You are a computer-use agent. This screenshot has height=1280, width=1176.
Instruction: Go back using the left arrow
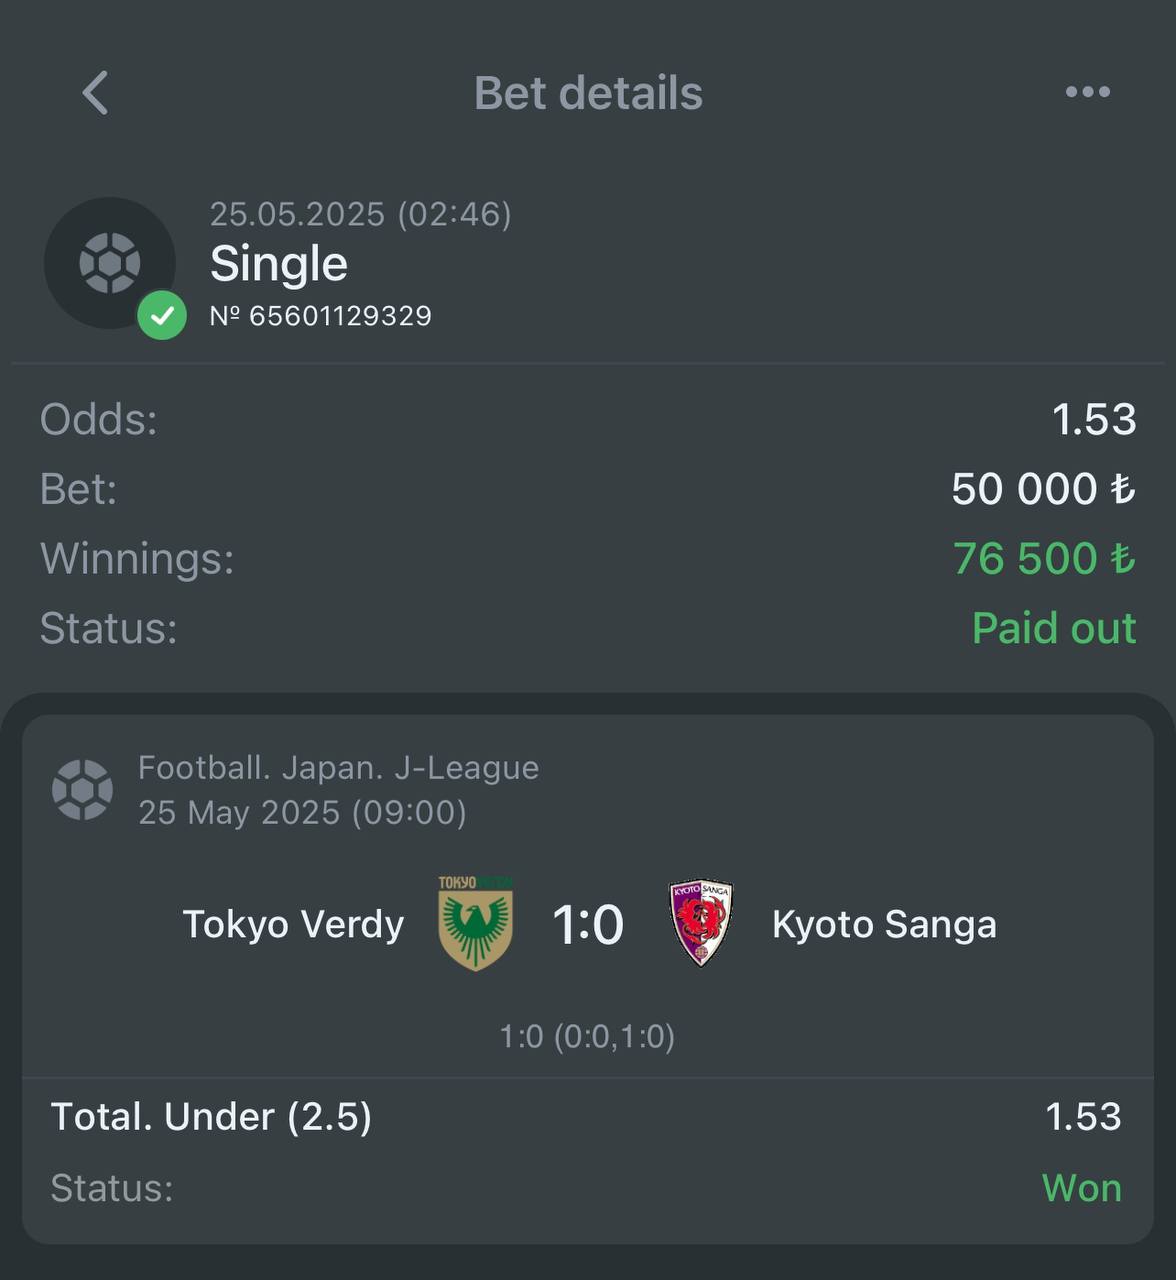click(95, 93)
